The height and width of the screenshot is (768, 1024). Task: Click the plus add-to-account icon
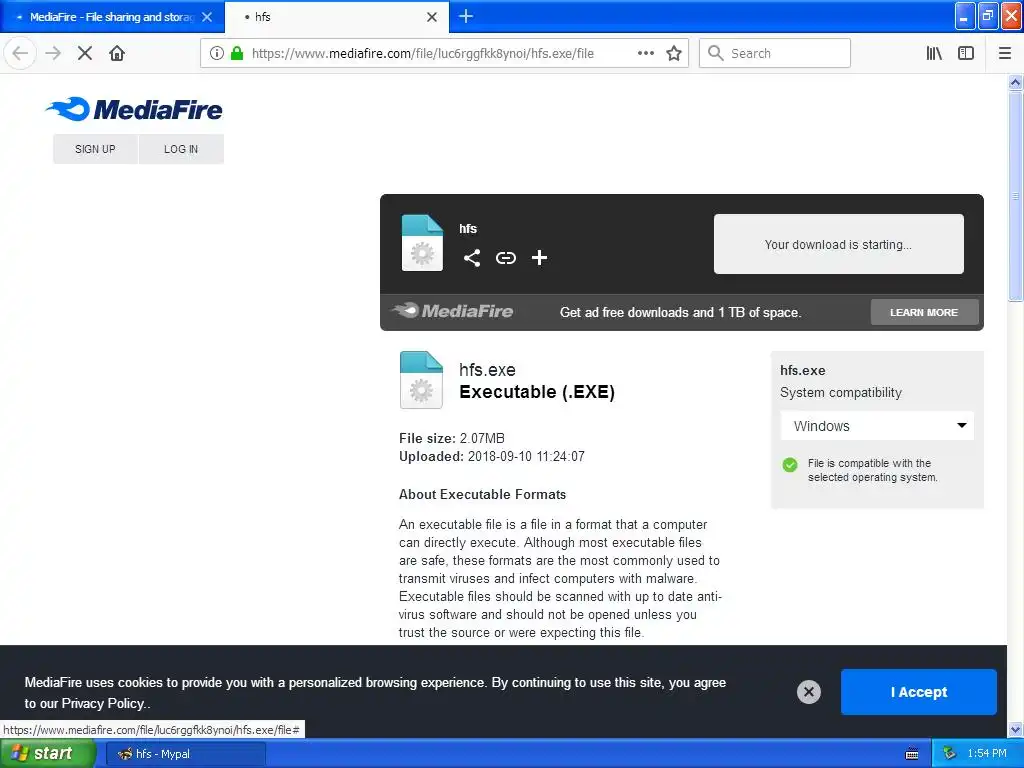coord(539,258)
